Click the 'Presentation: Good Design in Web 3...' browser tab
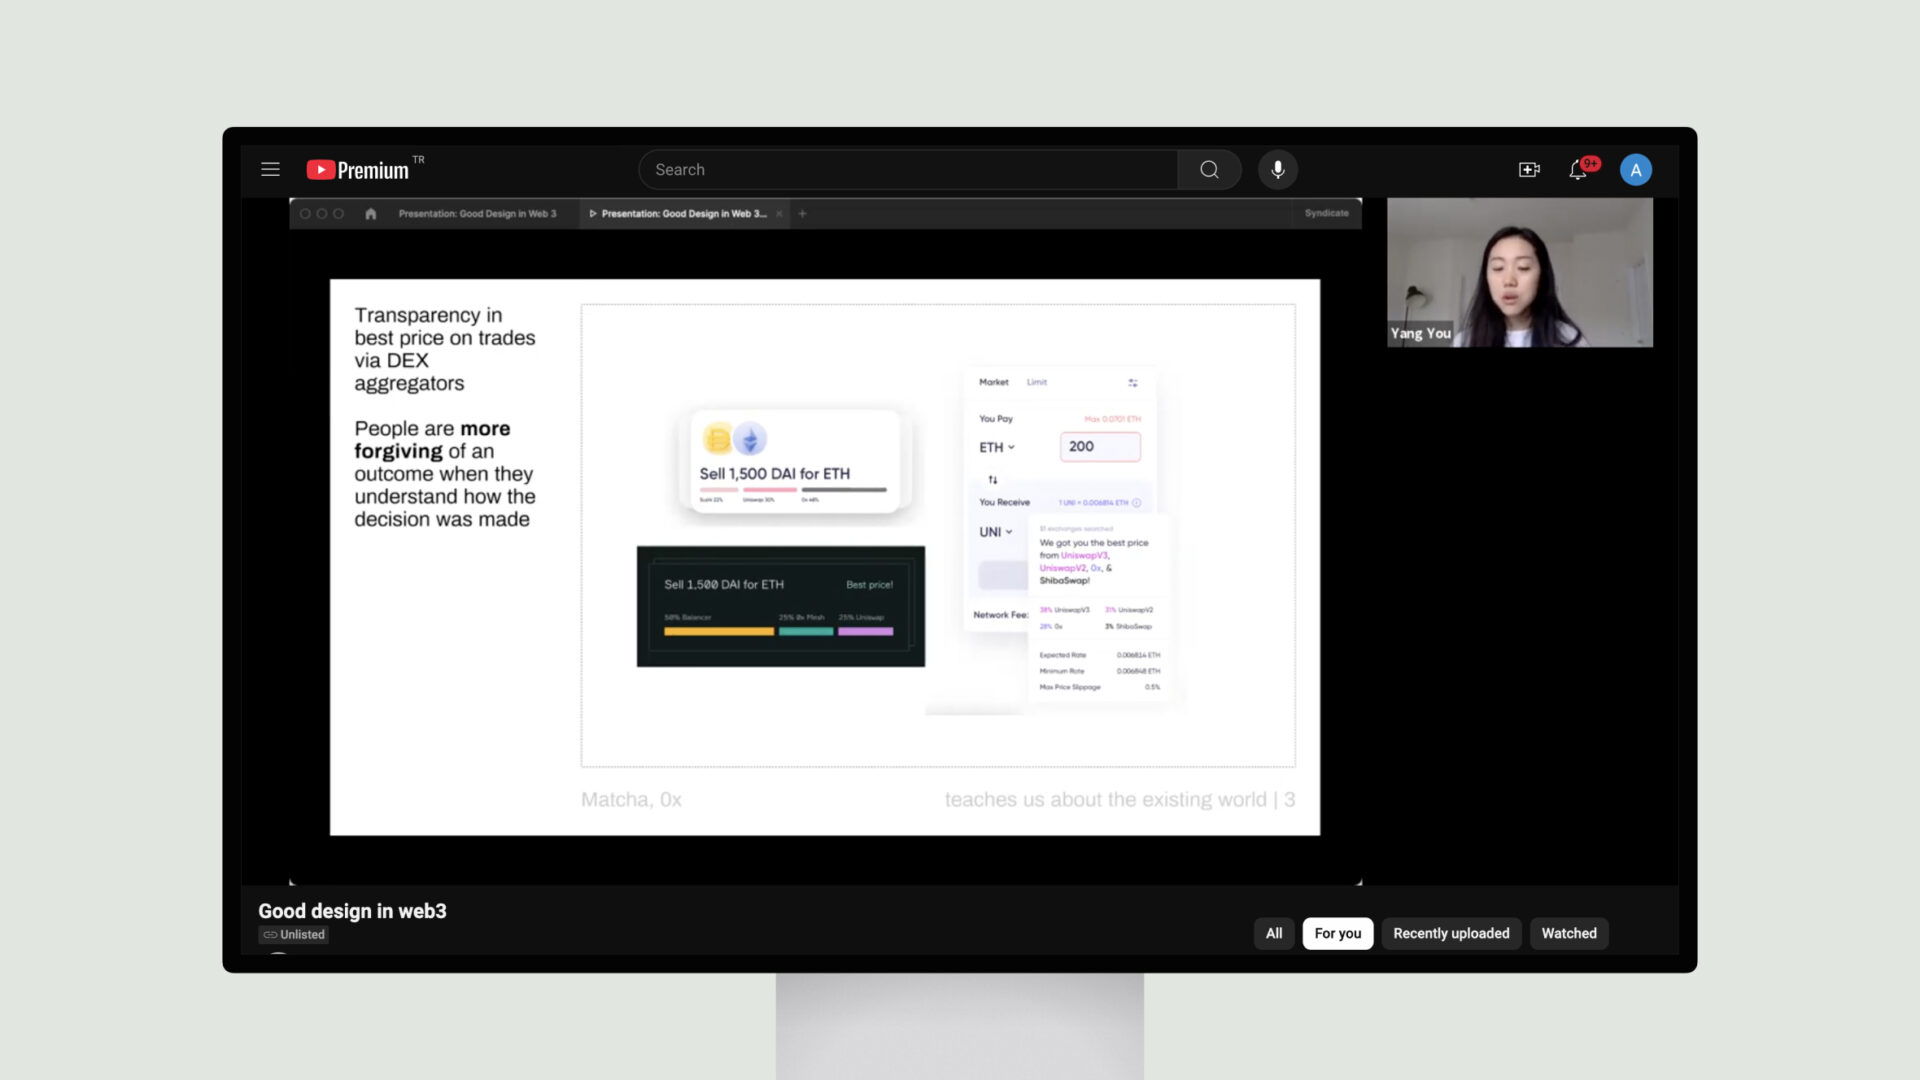This screenshot has height=1080, width=1920. pyautogui.click(x=682, y=212)
